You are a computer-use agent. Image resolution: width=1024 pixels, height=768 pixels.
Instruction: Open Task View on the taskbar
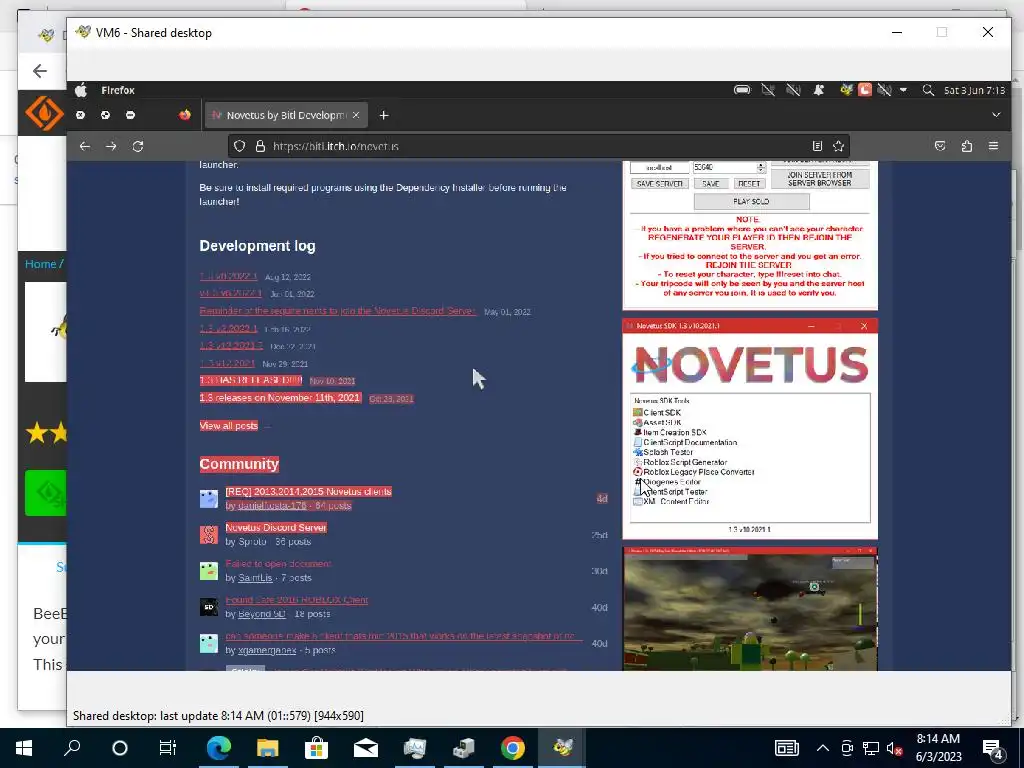(x=168, y=748)
